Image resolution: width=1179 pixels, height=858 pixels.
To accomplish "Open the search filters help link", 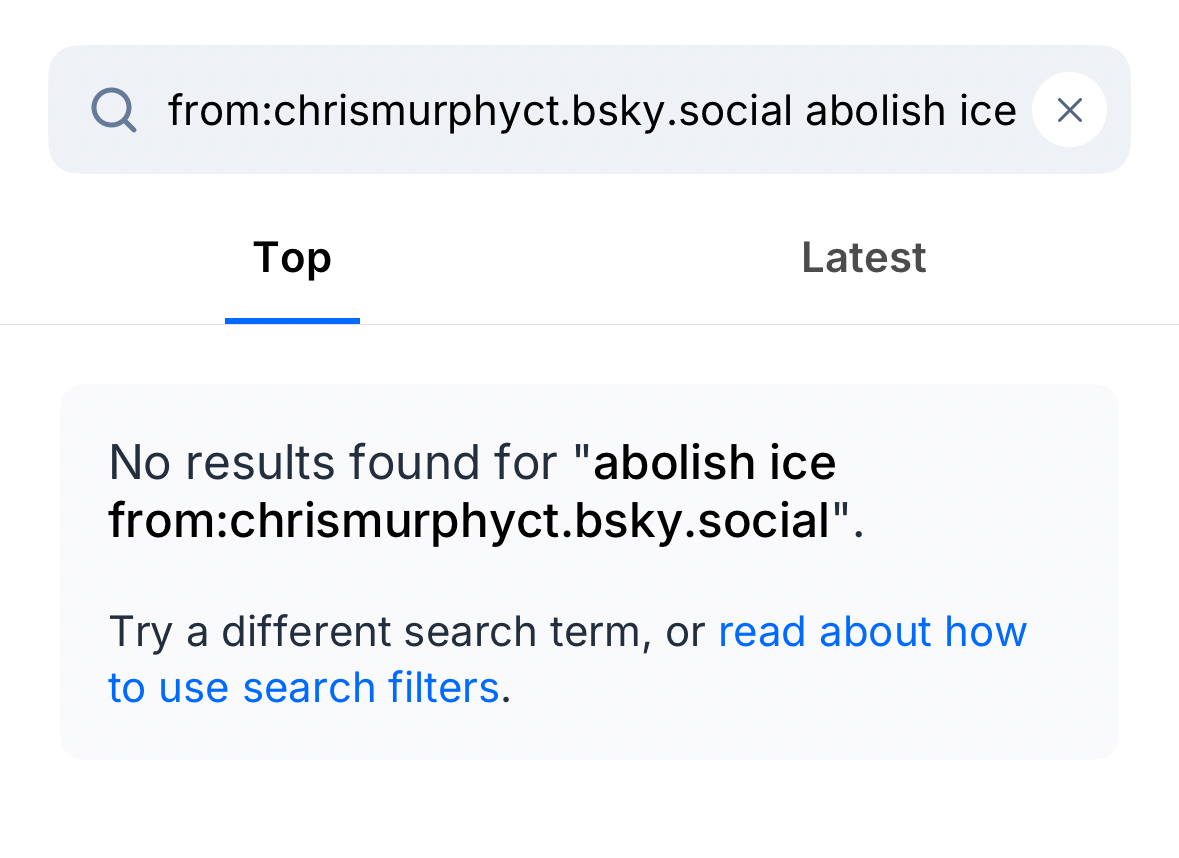I will (872, 632).
